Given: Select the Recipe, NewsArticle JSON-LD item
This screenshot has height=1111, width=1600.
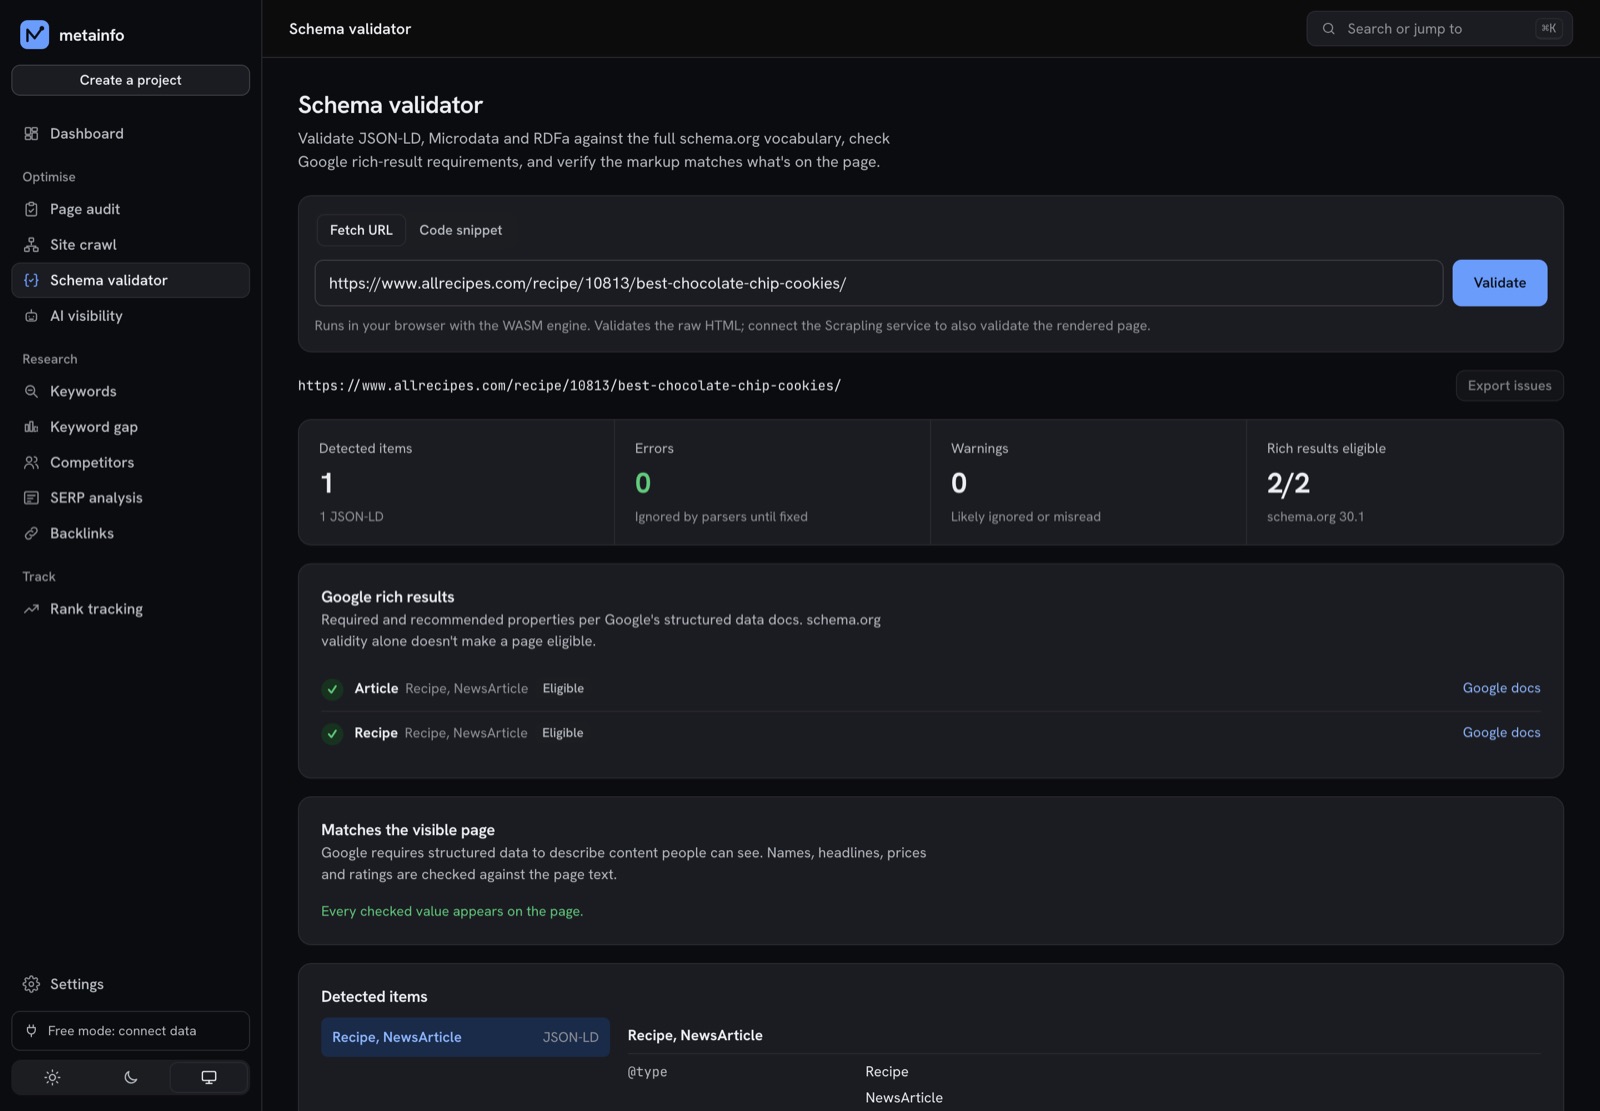Looking at the screenshot, I should tap(465, 1037).
